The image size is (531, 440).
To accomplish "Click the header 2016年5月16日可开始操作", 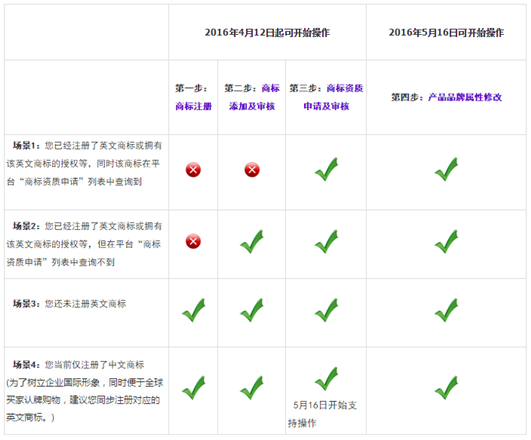I will click(446, 33).
